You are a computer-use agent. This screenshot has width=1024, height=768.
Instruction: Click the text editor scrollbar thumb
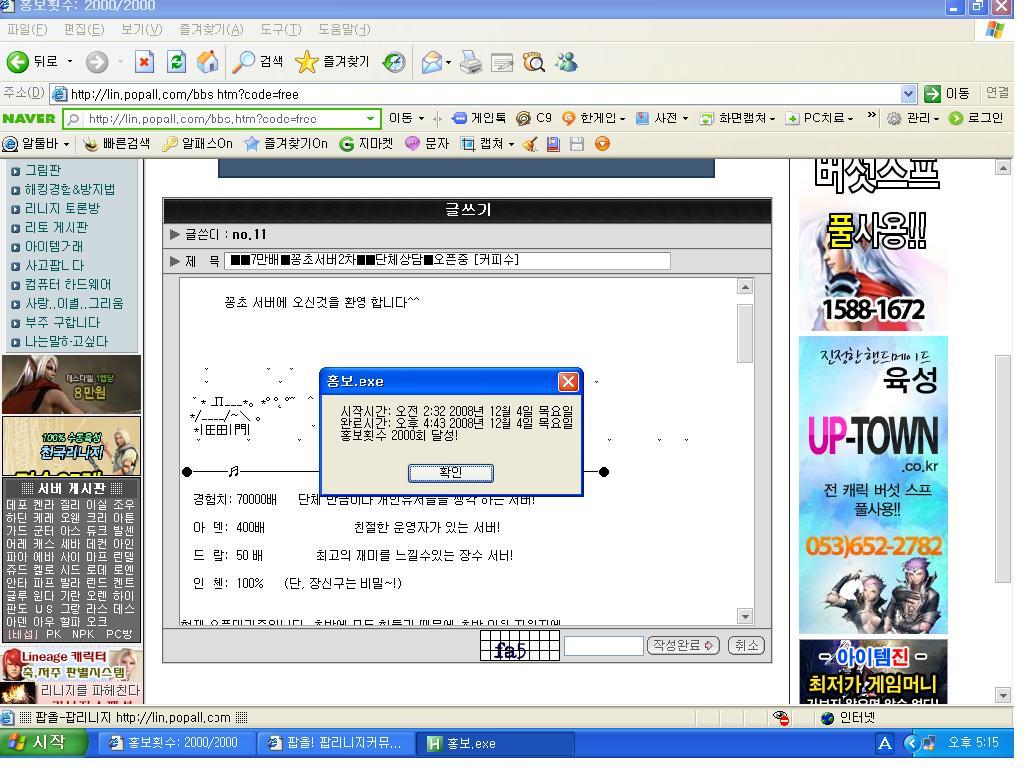pos(745,332)
